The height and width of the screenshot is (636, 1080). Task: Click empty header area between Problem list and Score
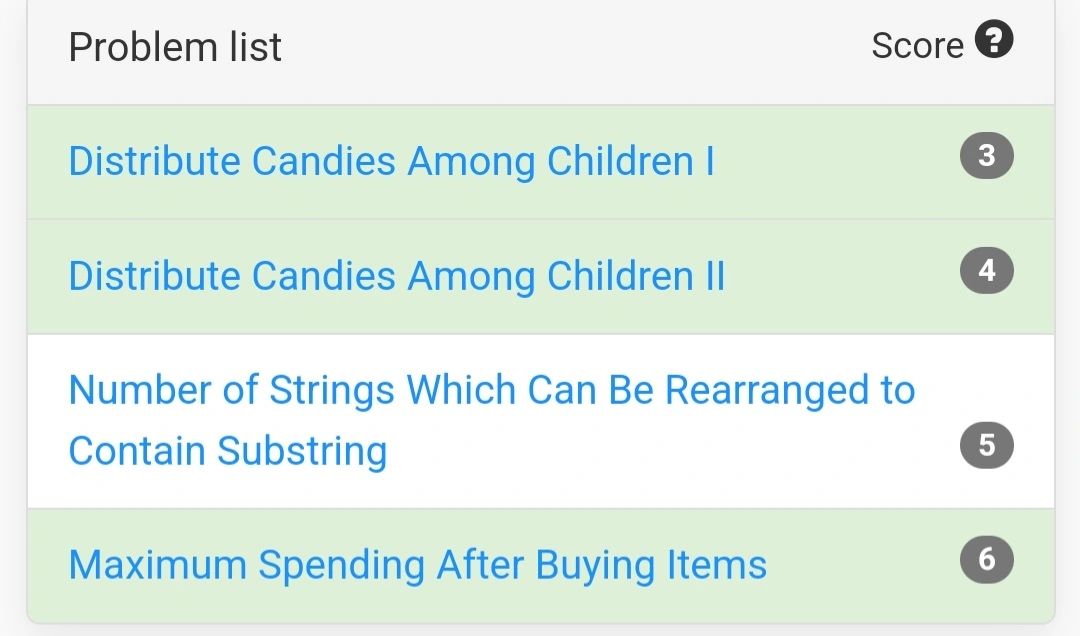pos(575,47)
